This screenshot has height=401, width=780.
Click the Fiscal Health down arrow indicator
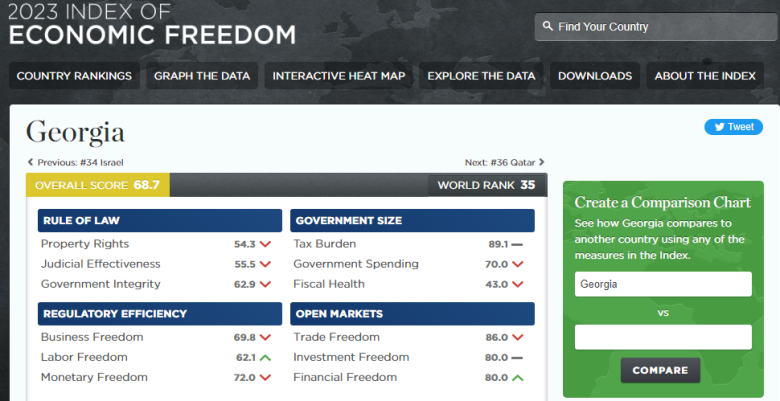click(518, 284)
